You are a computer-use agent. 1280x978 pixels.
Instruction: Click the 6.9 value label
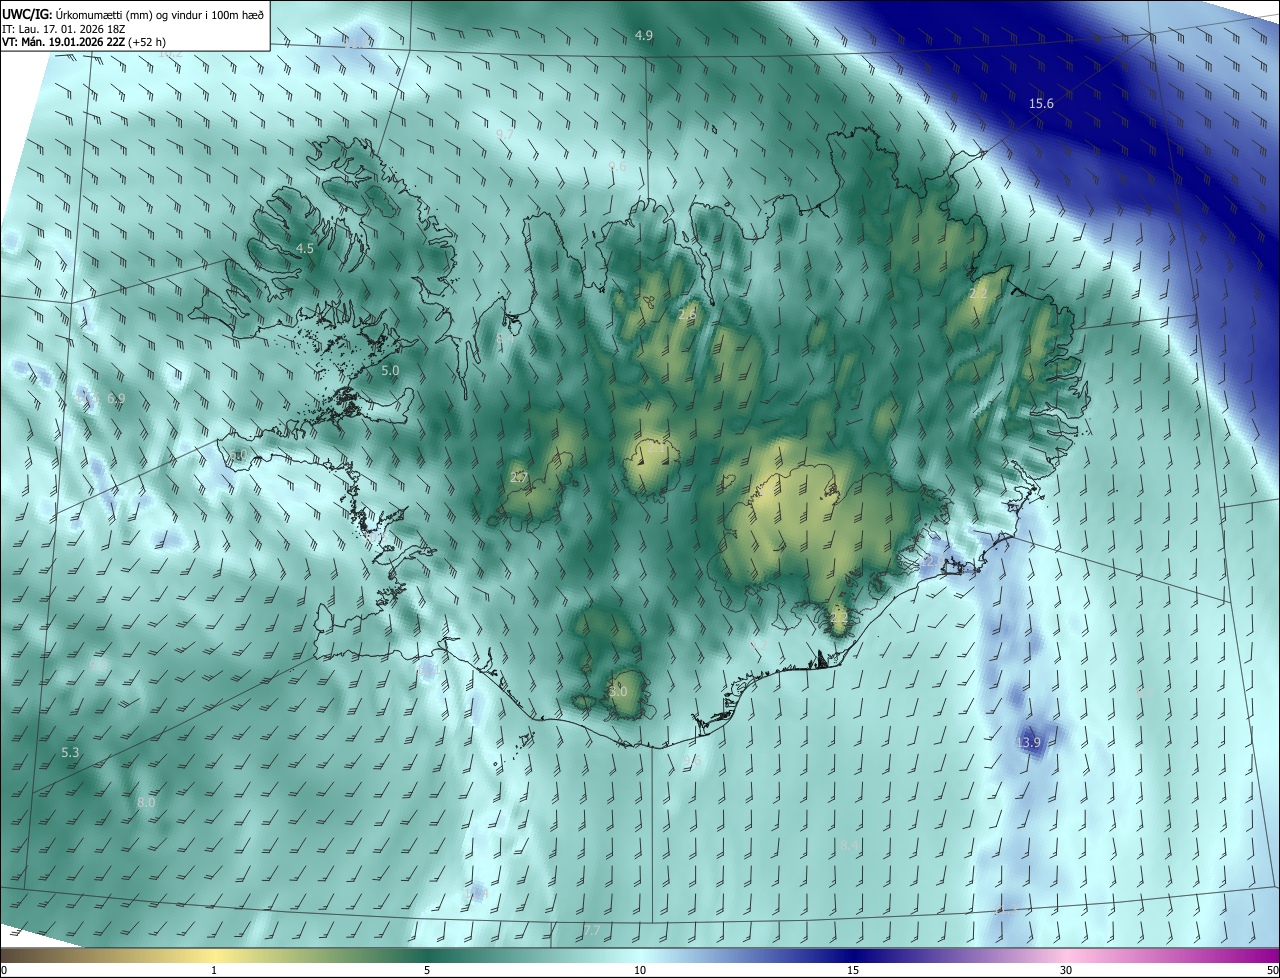pyautogui.click(x=116, y=398)
